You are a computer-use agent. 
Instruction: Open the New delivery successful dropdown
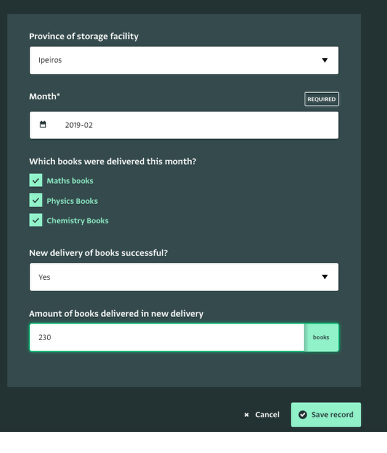[x=184, y=277]
